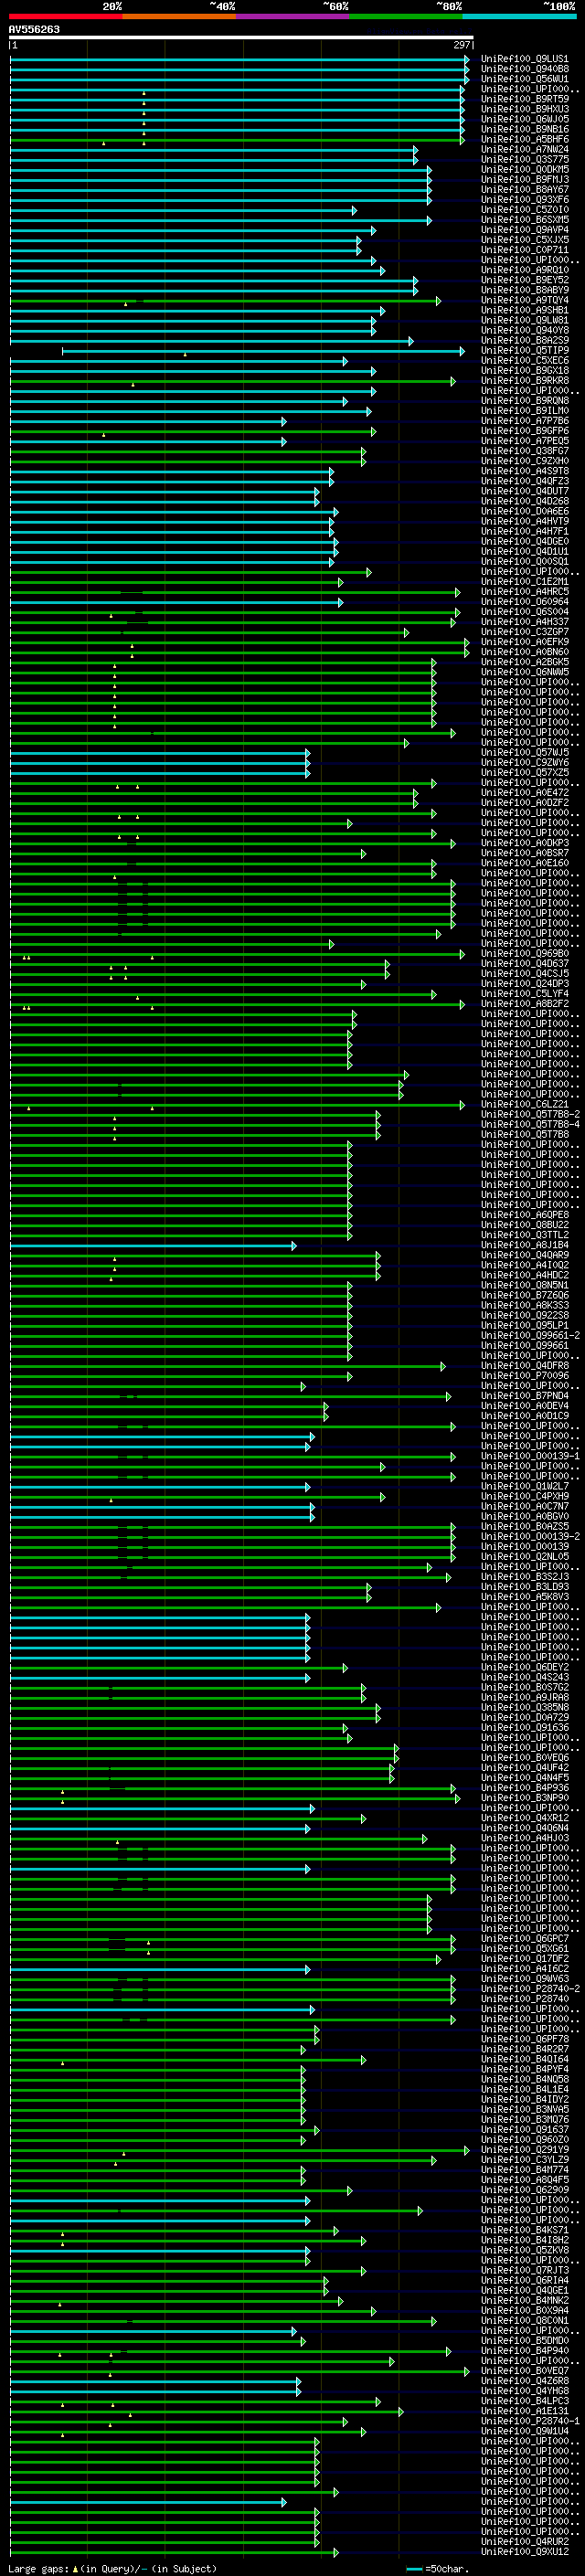Click hit label UniRef100_Q38FG7
This screenshot has height=2576, width=585.
524,451
